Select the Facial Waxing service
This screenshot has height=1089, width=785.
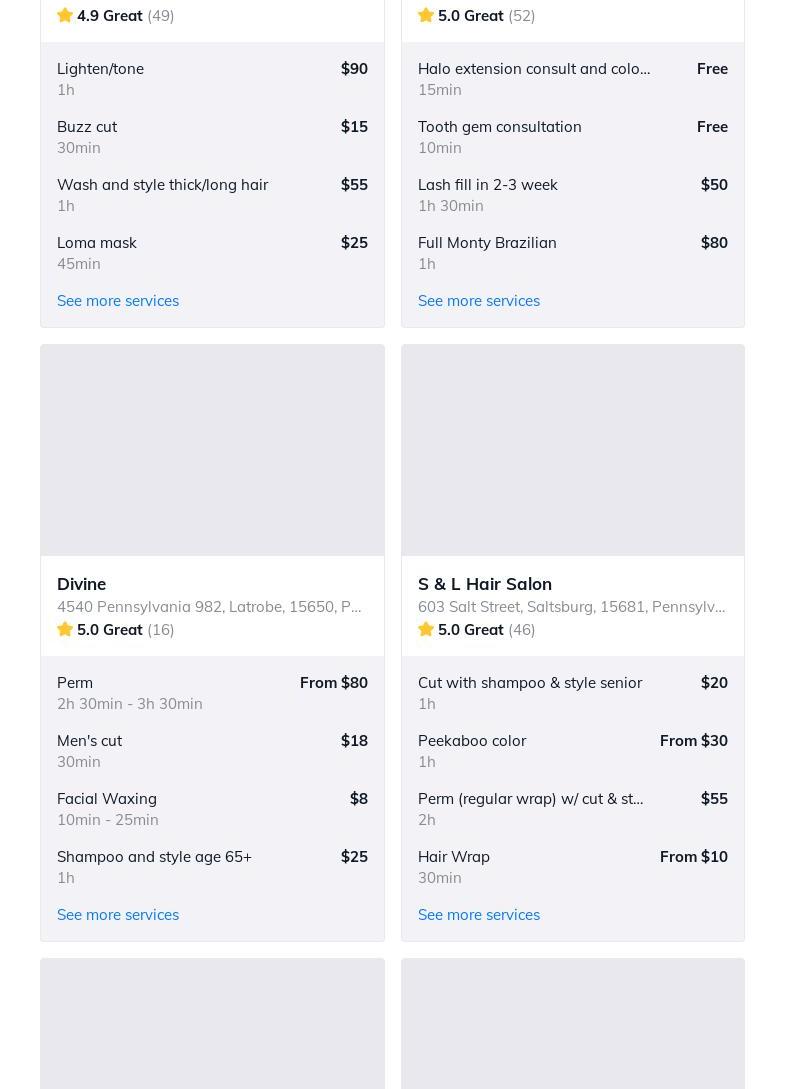click(212, 808)
